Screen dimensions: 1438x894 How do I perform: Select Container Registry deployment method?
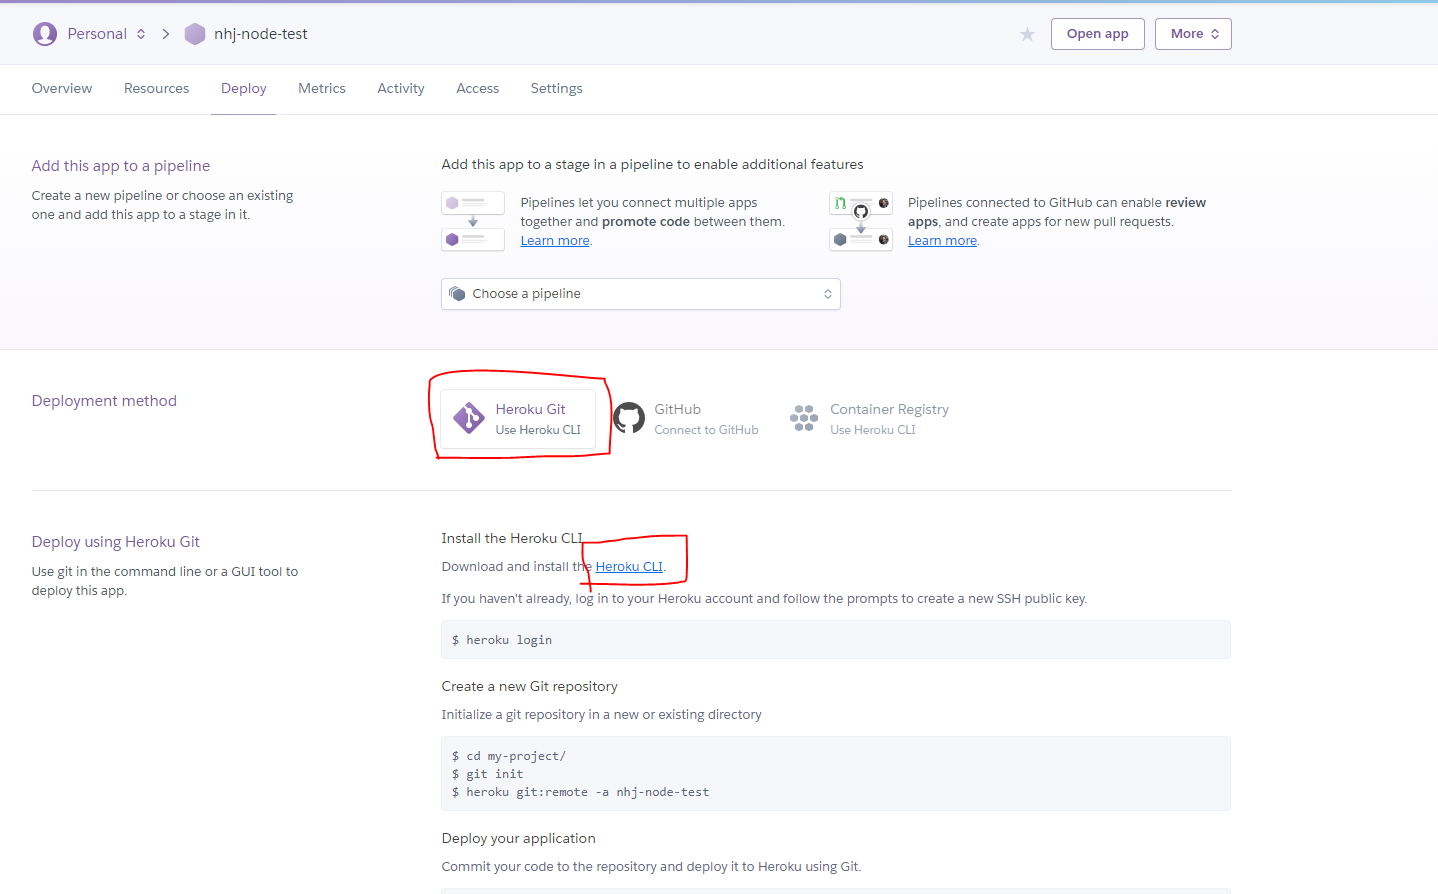coord(869,418)
